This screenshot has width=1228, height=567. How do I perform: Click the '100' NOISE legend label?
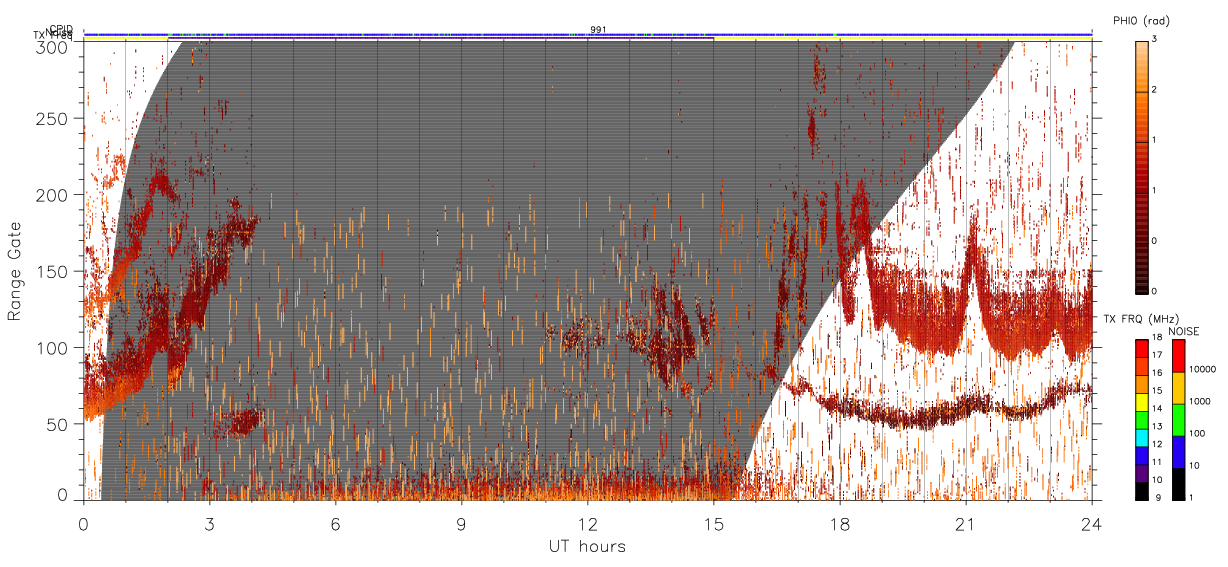tap(1198, 435)
